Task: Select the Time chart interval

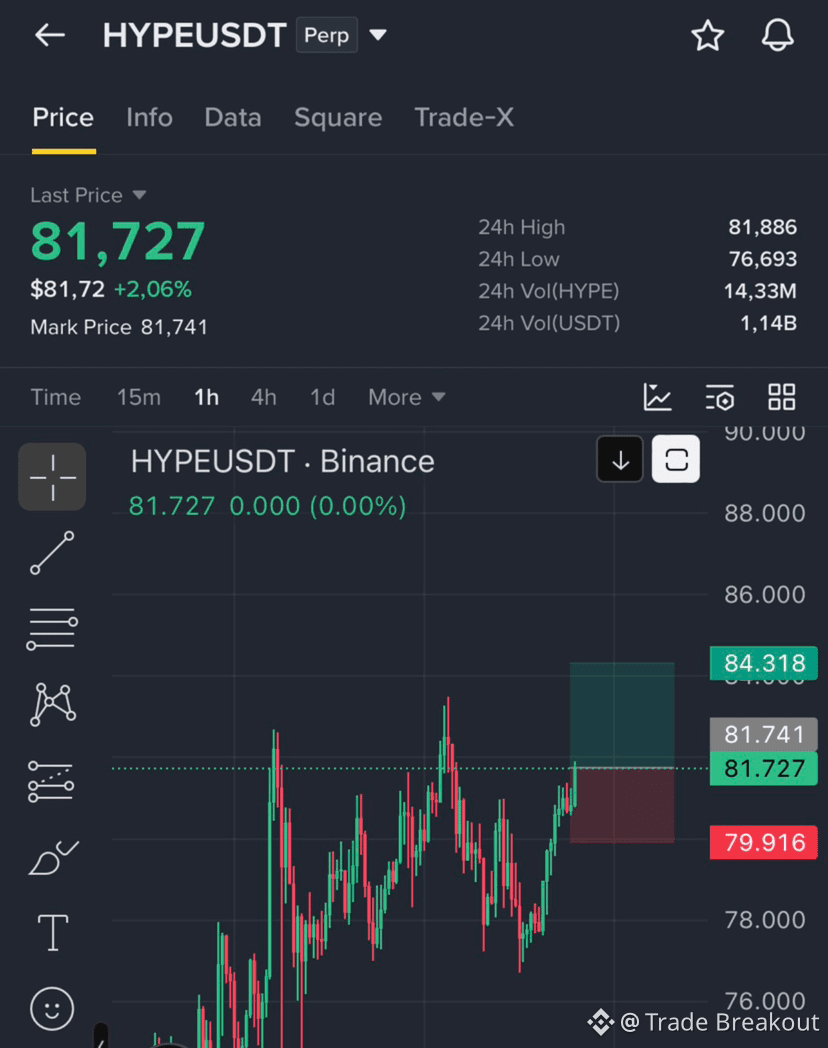Action: pyautogui.click(x=55, y=397)
